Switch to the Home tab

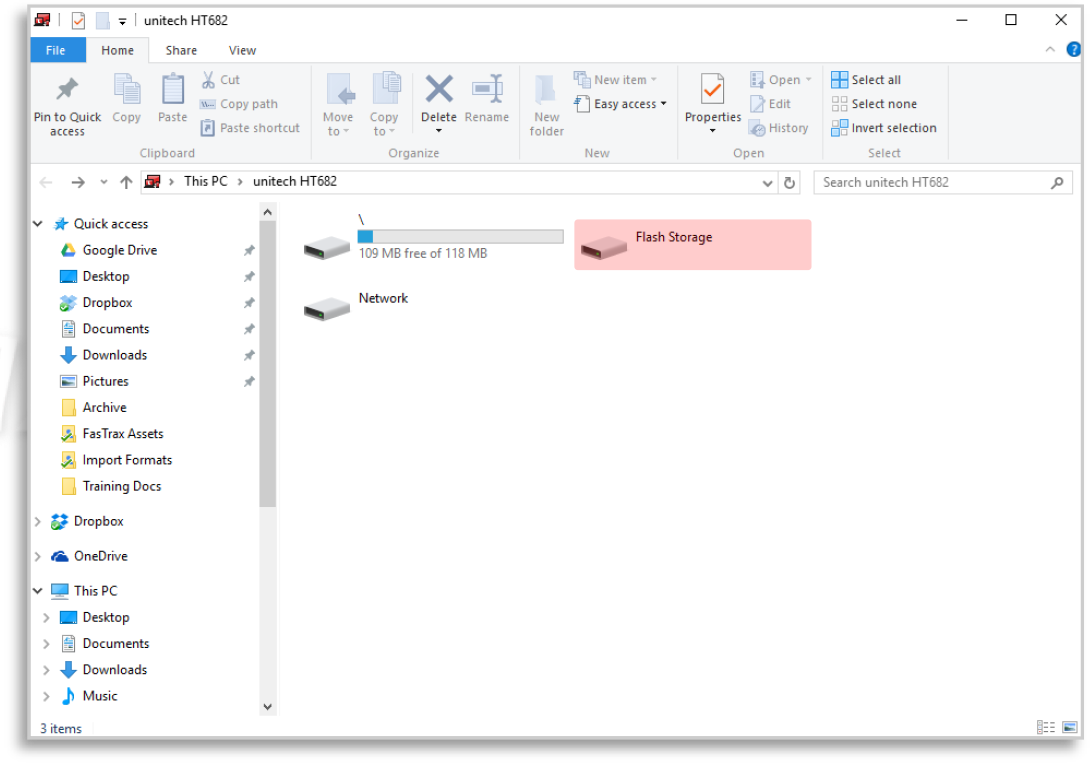117,50
